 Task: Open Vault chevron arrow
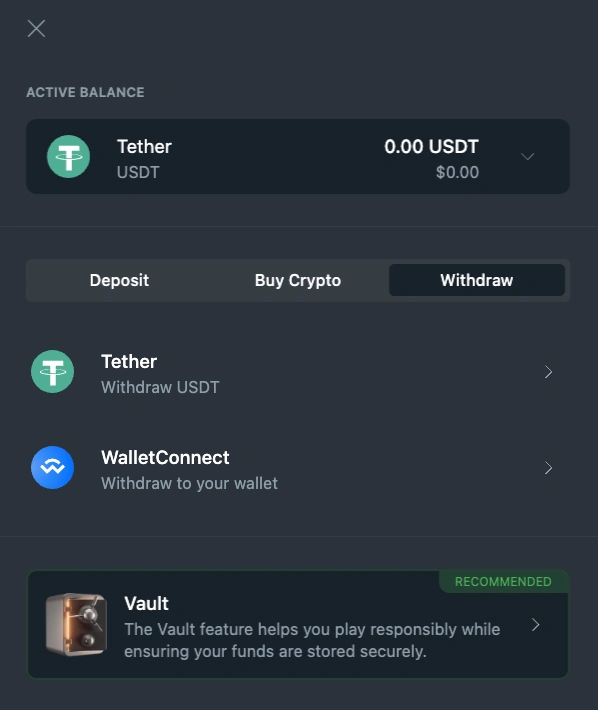536,624
